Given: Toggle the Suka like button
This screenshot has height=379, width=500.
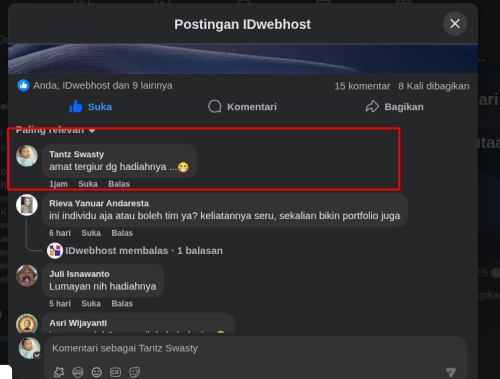Looking at the screenshot, I should point(90,107).
